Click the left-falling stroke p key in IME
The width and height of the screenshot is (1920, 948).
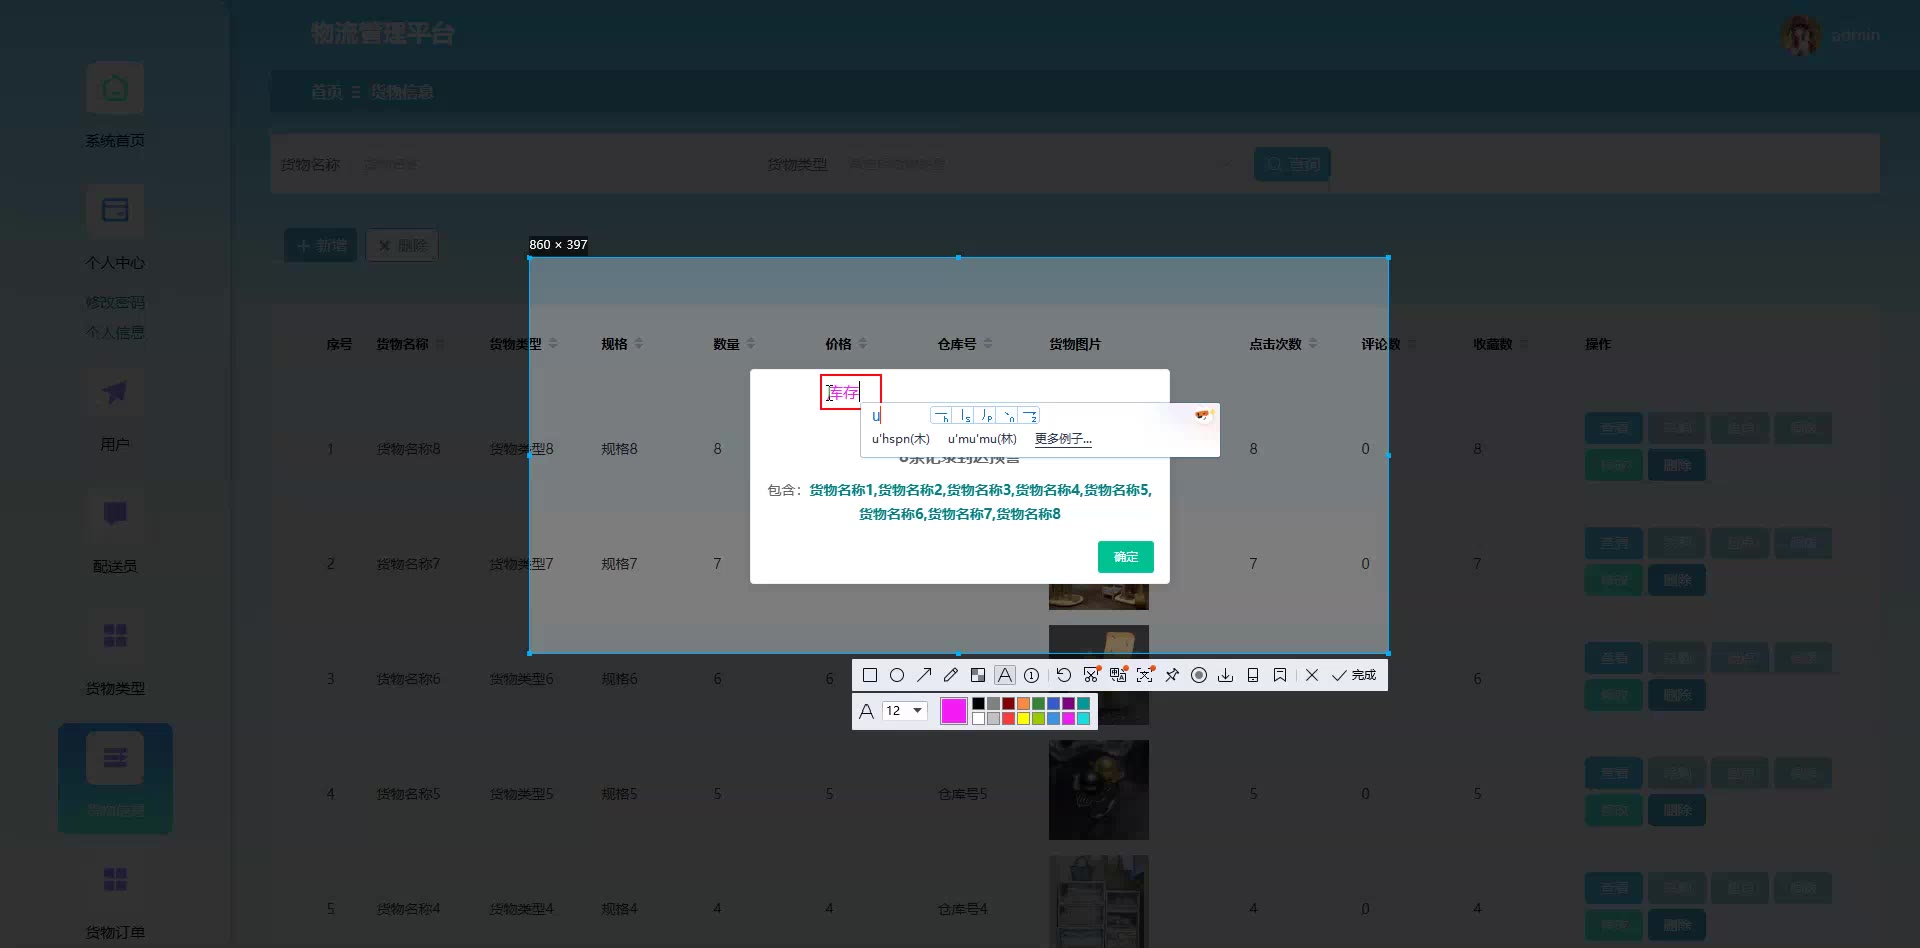click(x=985, y=415)
